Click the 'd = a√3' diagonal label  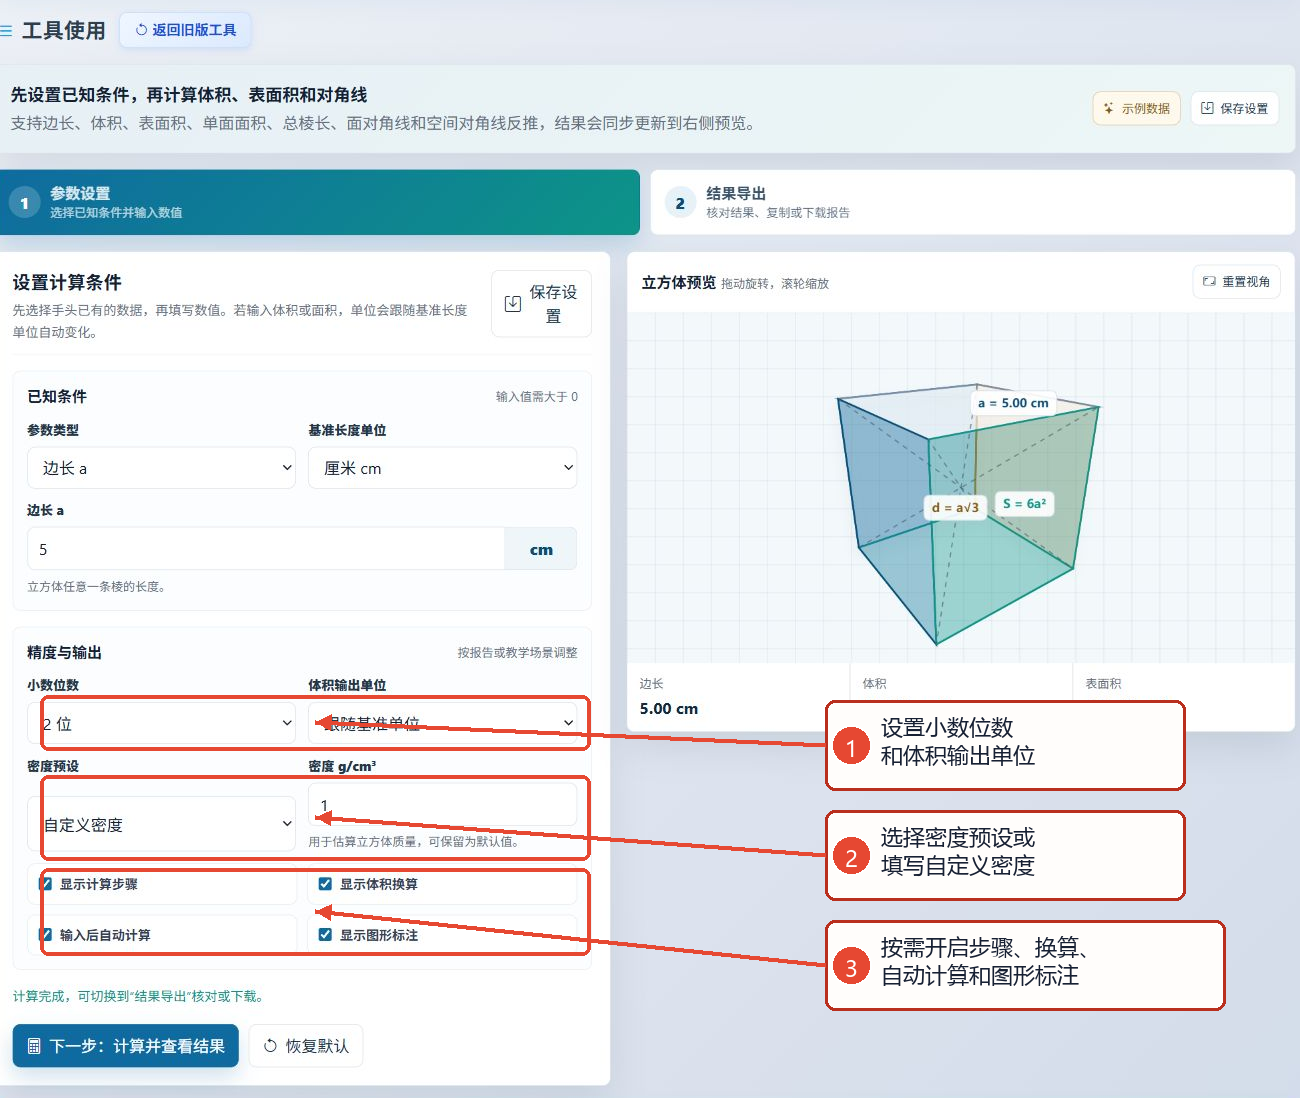(x=955, y=508)
